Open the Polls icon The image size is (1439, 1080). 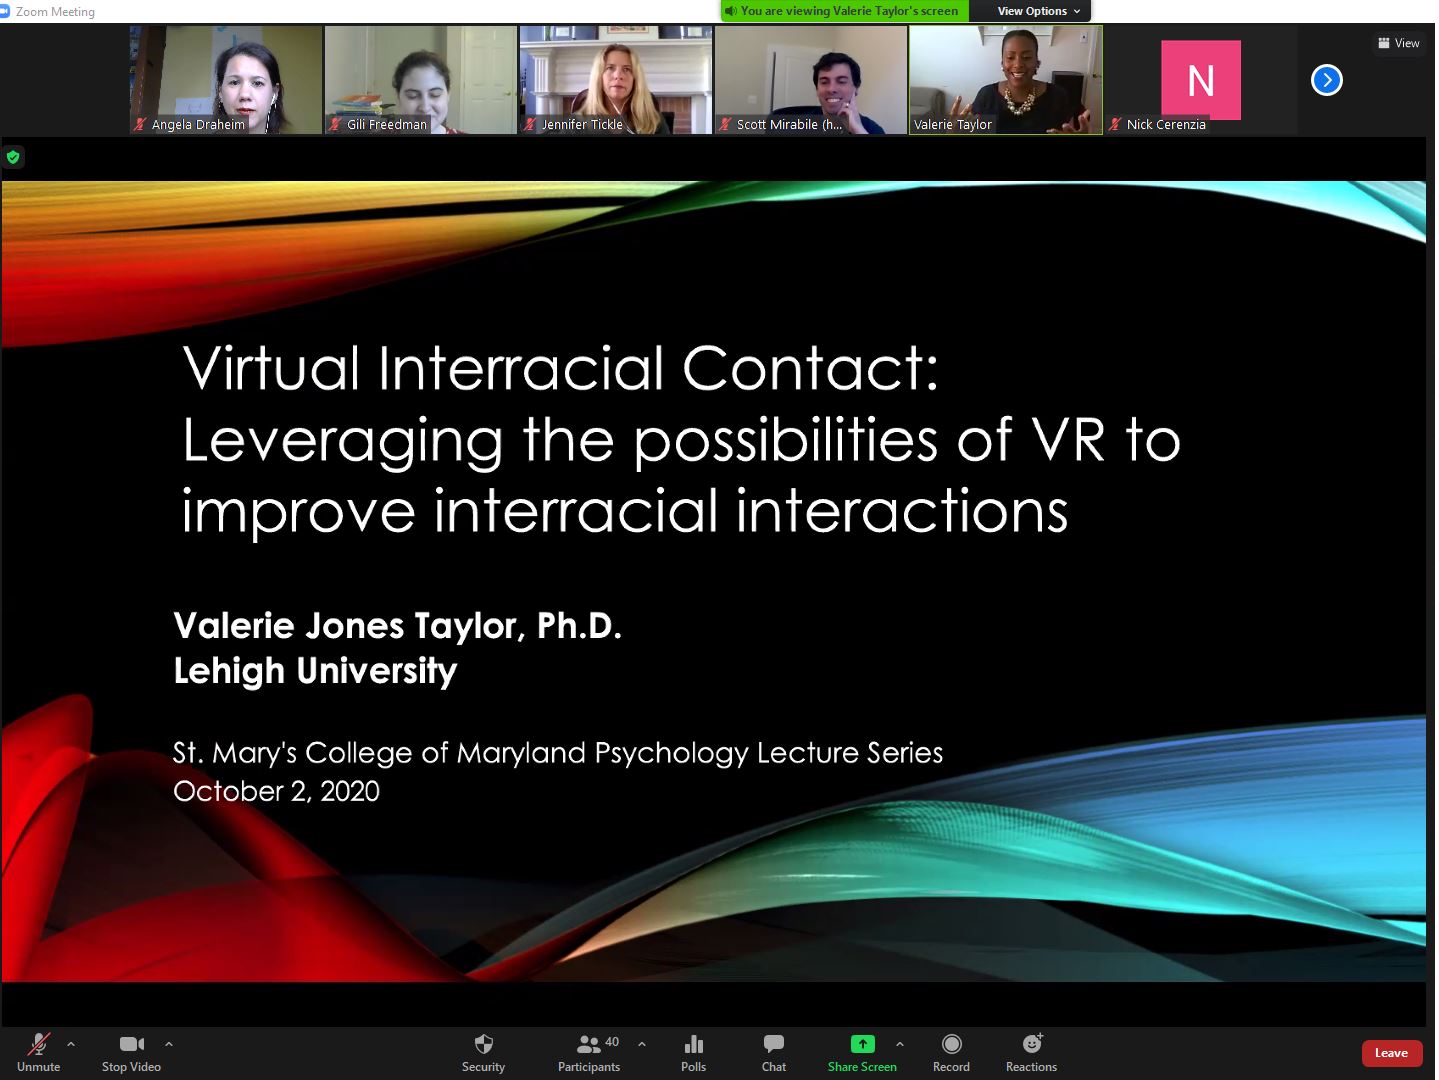pyautogui.click(x=694, y=1044)
